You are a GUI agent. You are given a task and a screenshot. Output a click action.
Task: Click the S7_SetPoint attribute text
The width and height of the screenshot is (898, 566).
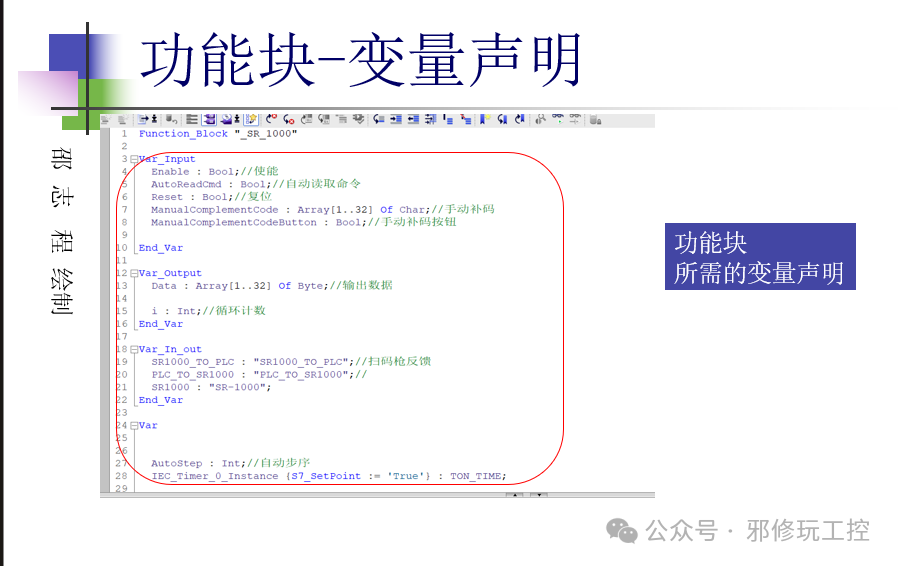tap(326, 476)
